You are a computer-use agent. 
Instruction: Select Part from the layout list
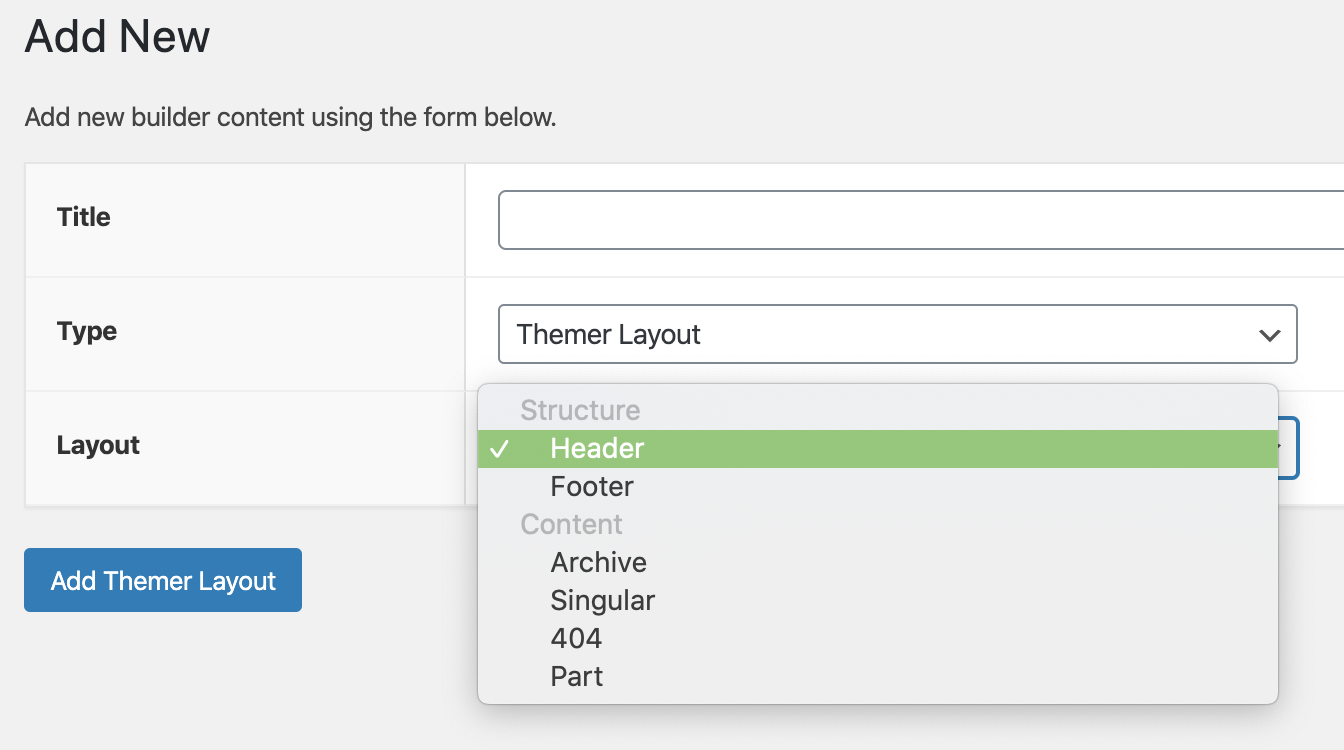[x=577, y=677]
